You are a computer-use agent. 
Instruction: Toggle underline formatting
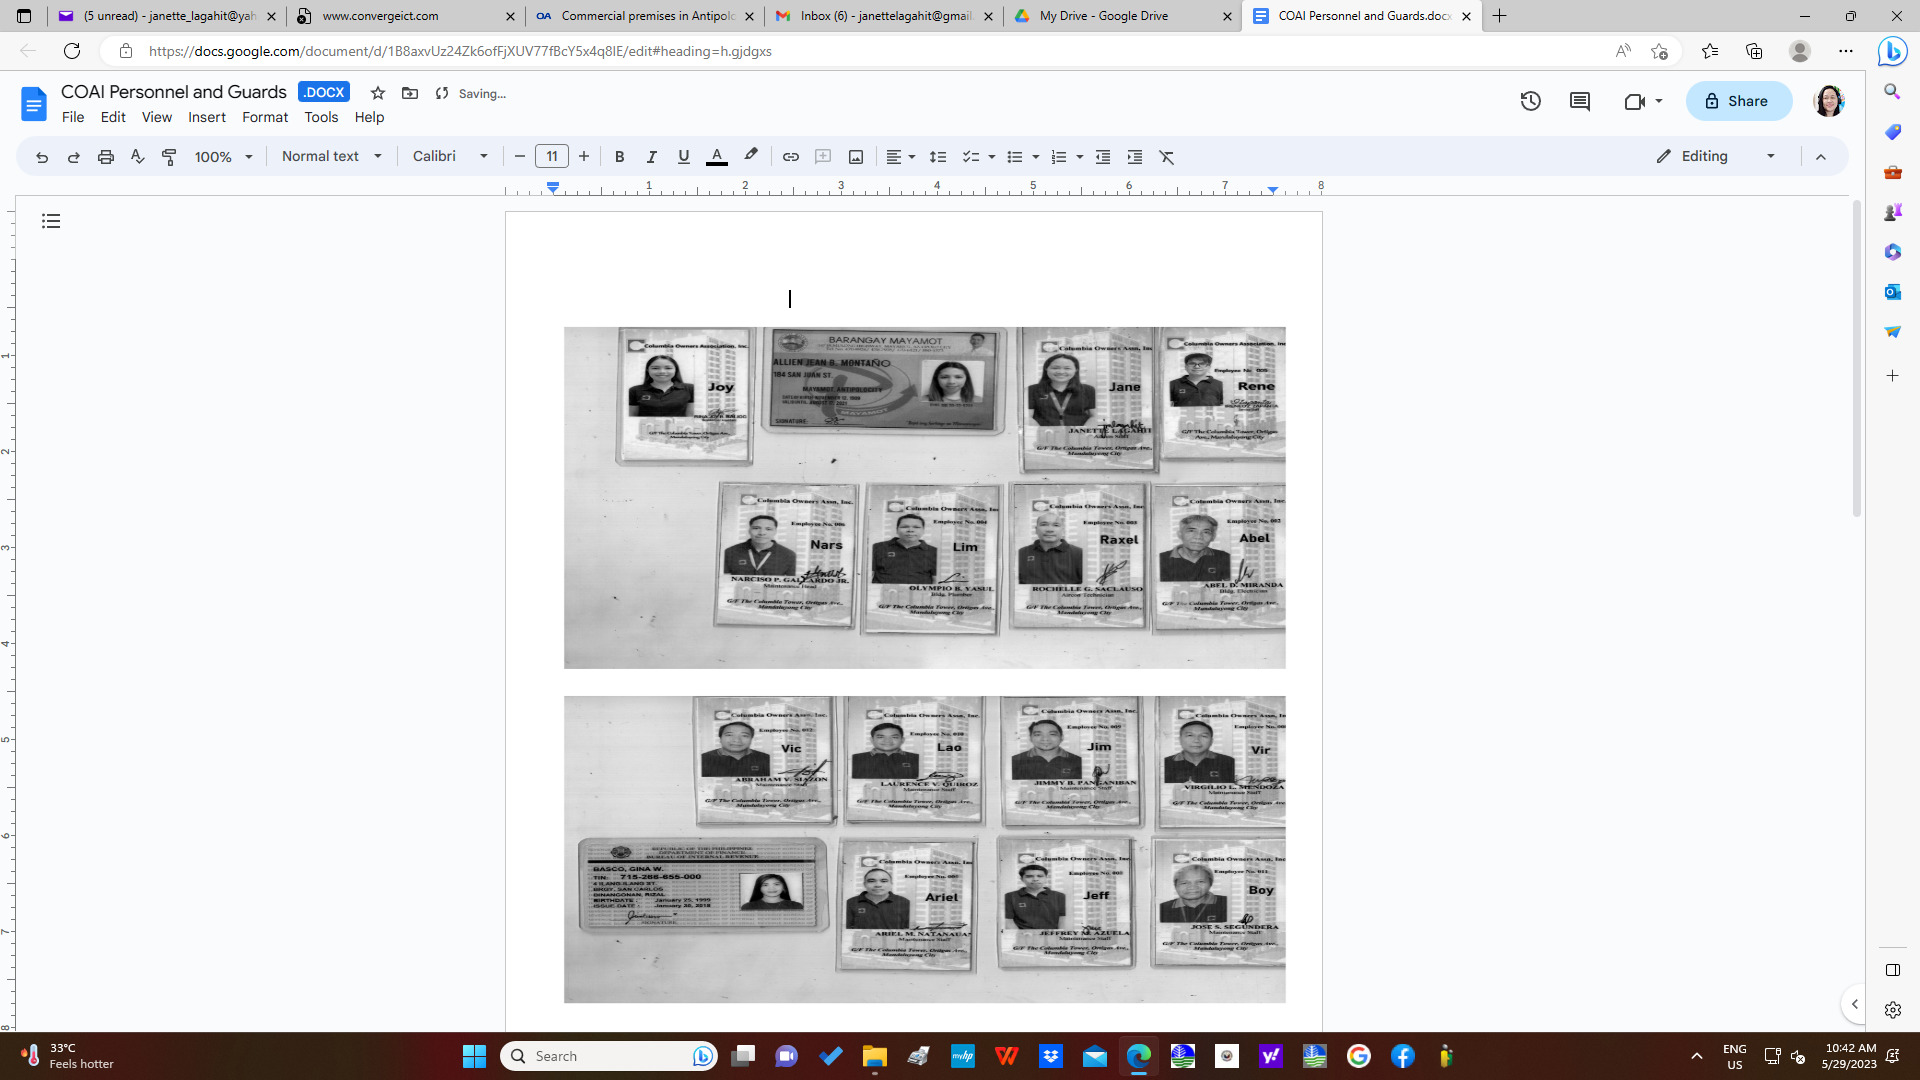click(x=683, y=157)
